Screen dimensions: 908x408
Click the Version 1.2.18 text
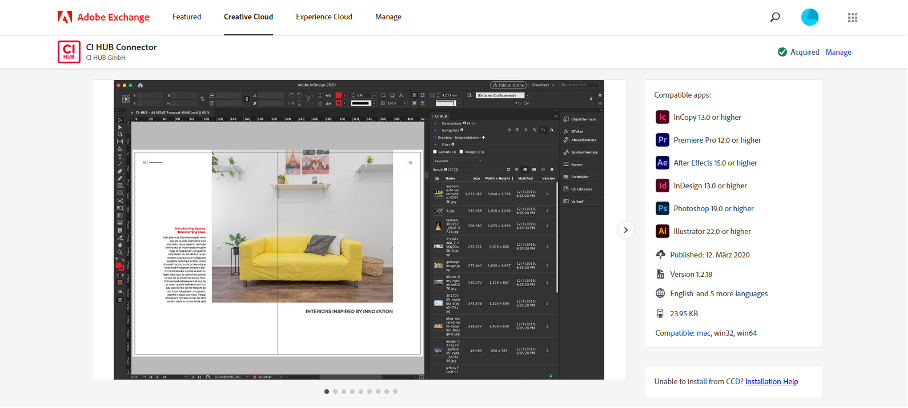coord(692,274)
